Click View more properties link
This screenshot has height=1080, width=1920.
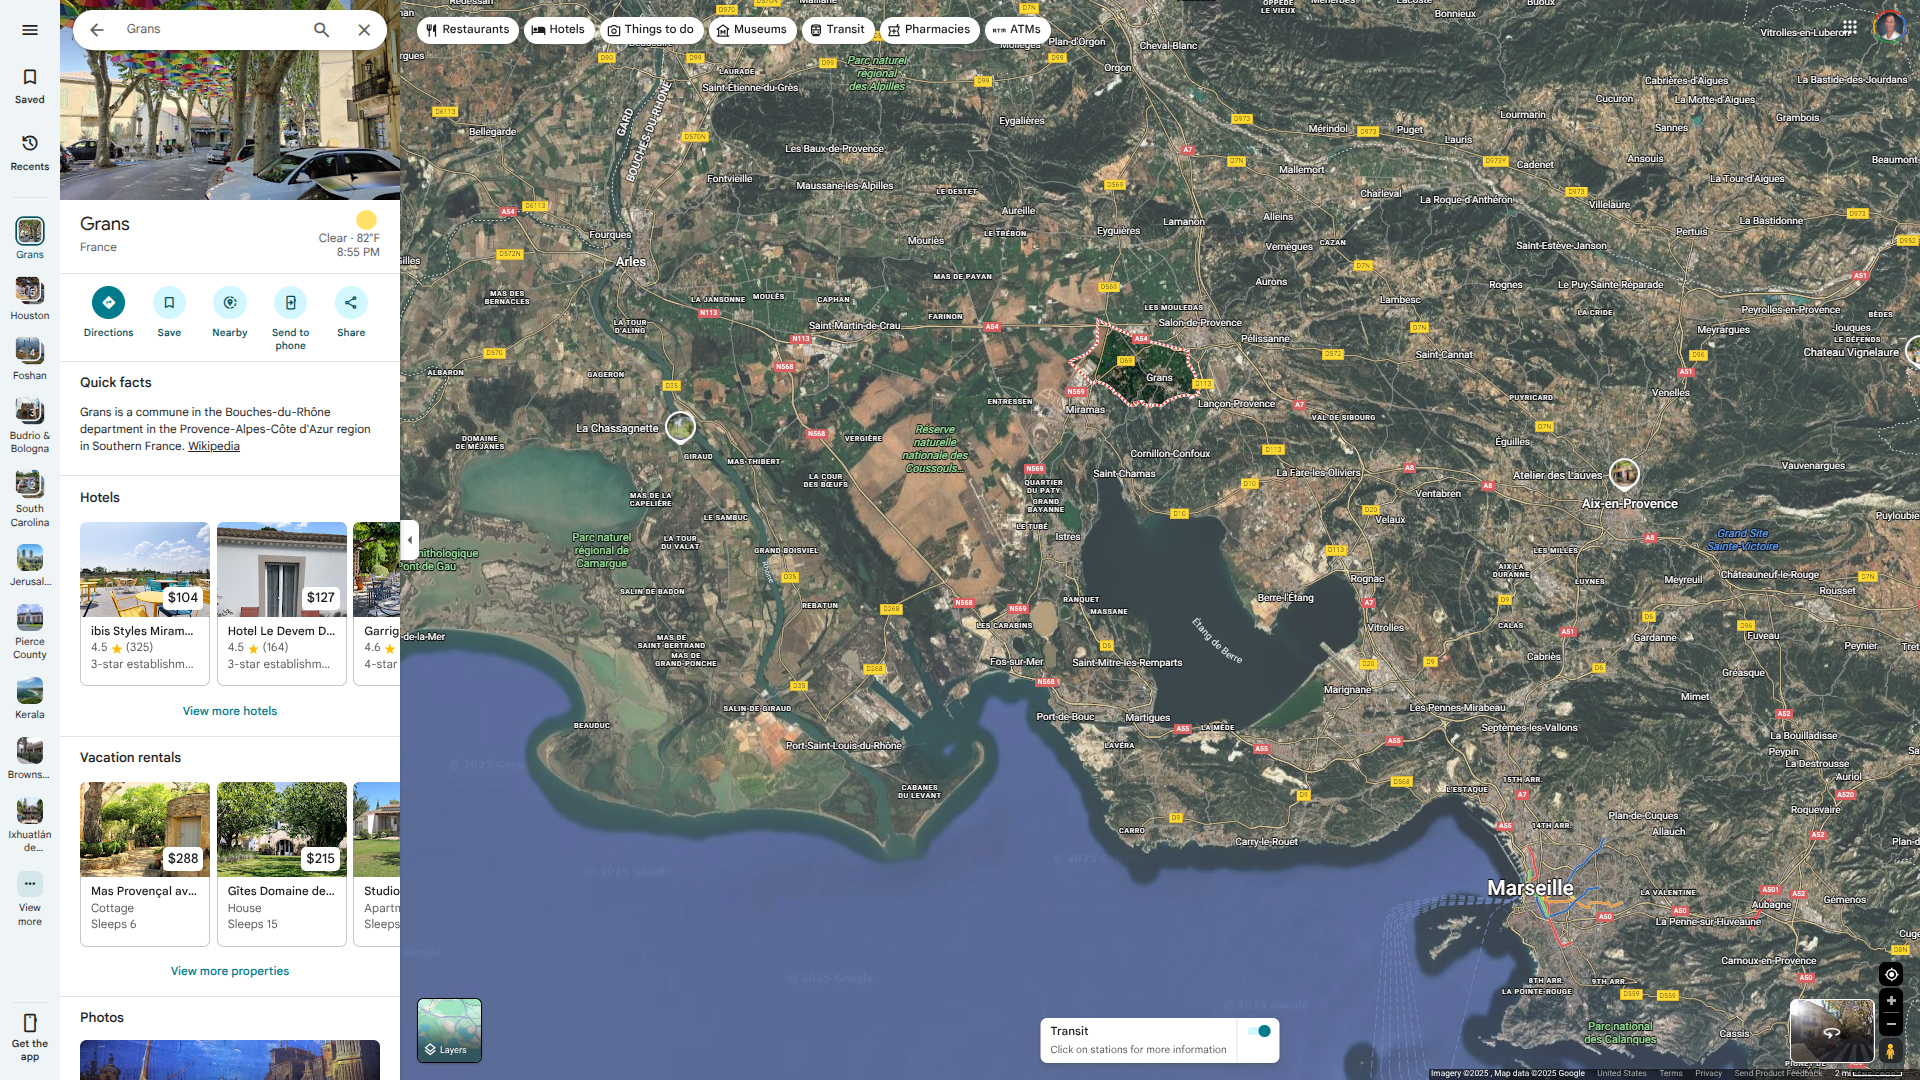229,971
